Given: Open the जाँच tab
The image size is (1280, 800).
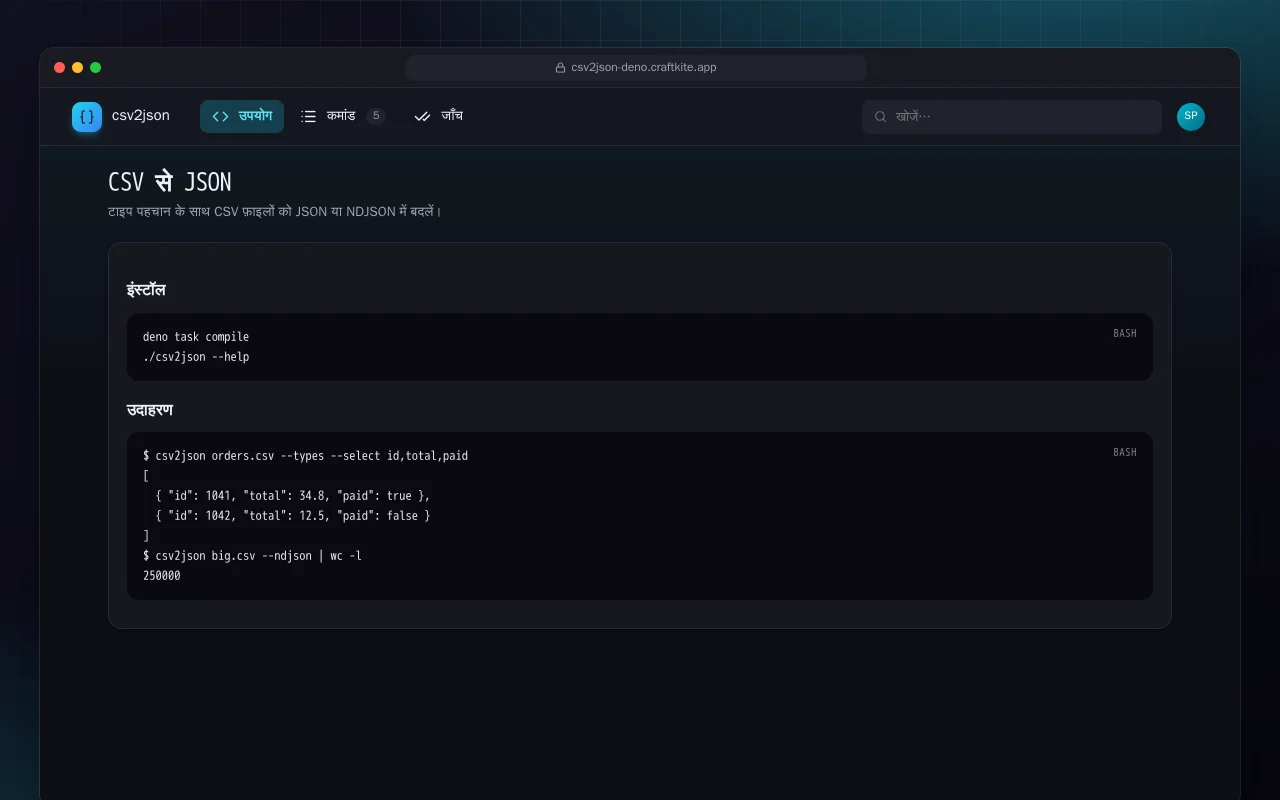Looking at the screenshot, I should click(438, 117).
